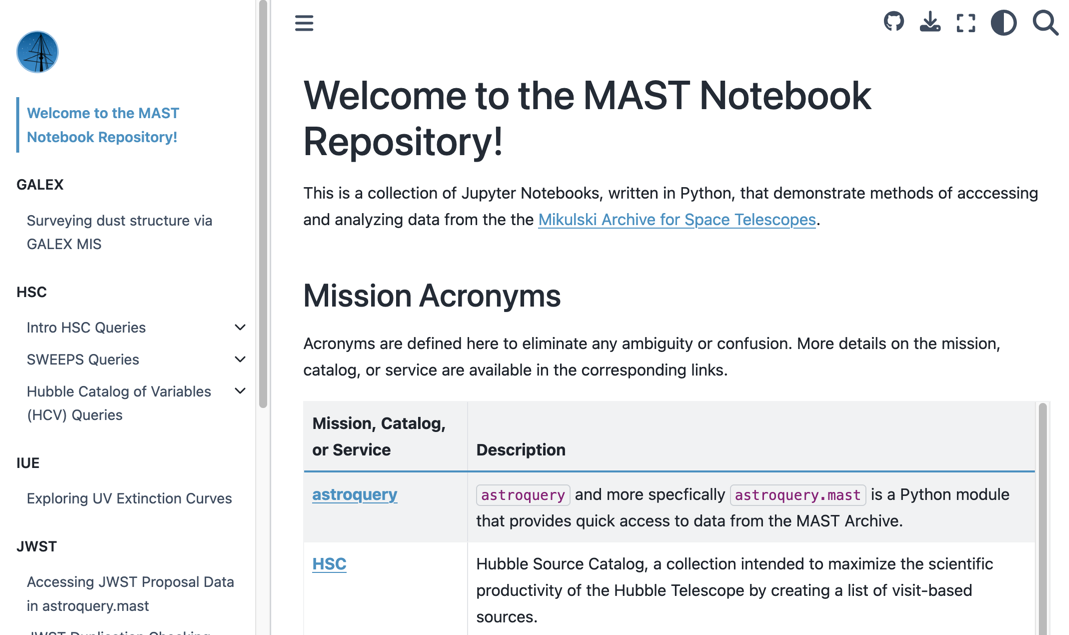
Task: Click the Description column header
Action: (x=521, y=450)
